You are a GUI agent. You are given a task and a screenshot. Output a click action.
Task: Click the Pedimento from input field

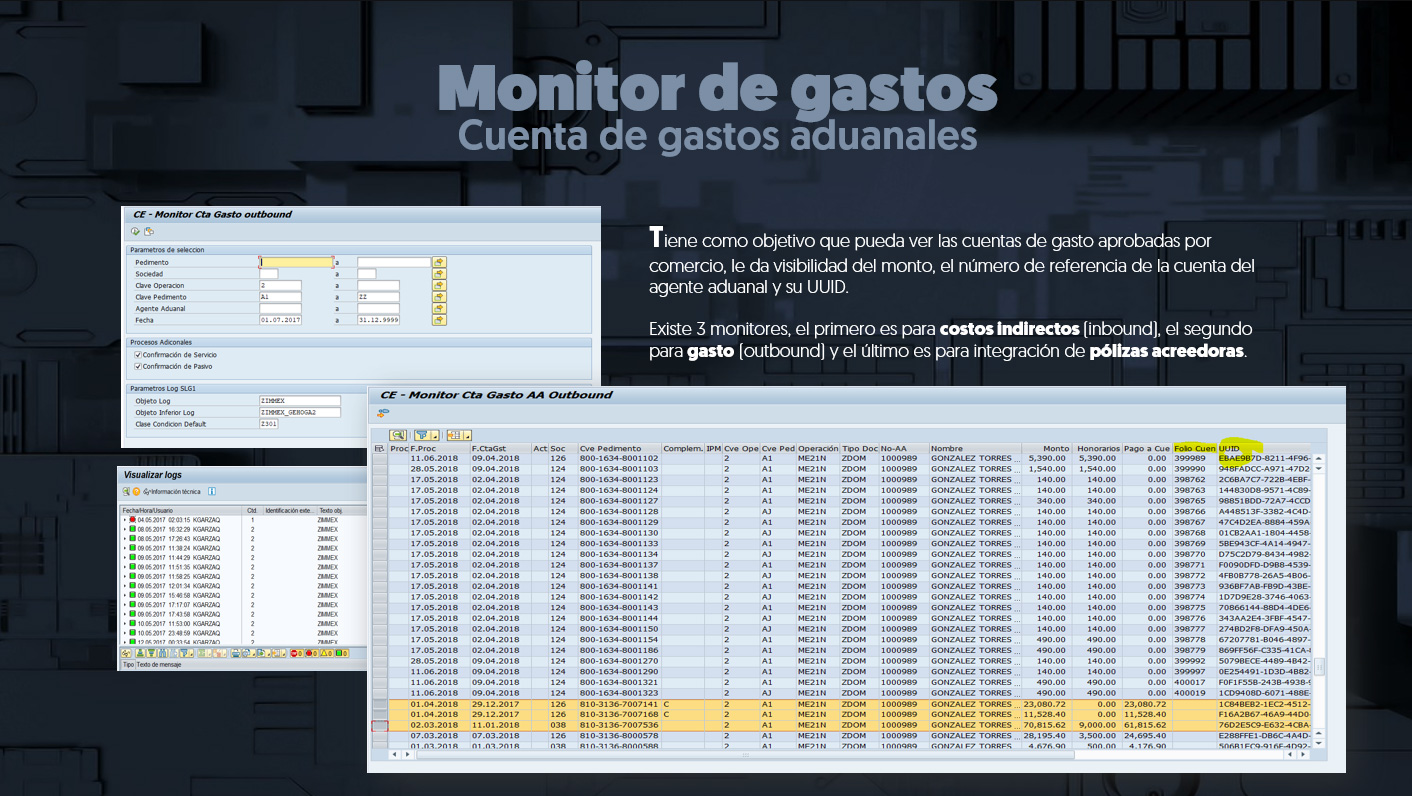point(296,262)
